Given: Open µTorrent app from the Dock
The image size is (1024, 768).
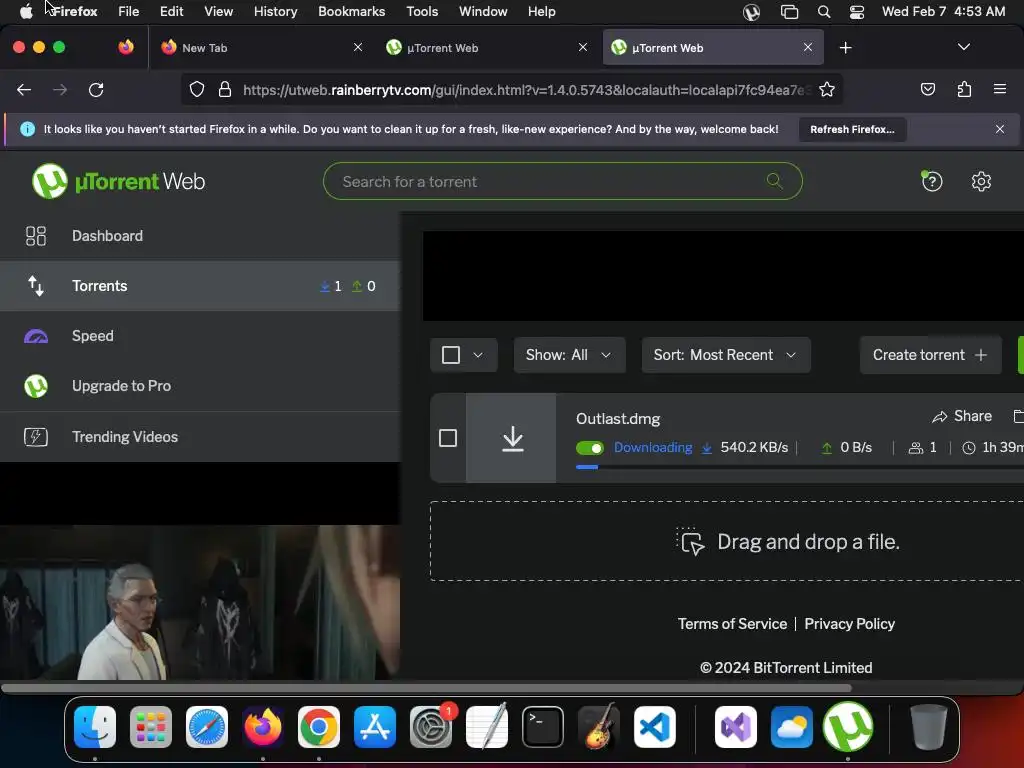Looking at the screenshot, I should (848, 727).
